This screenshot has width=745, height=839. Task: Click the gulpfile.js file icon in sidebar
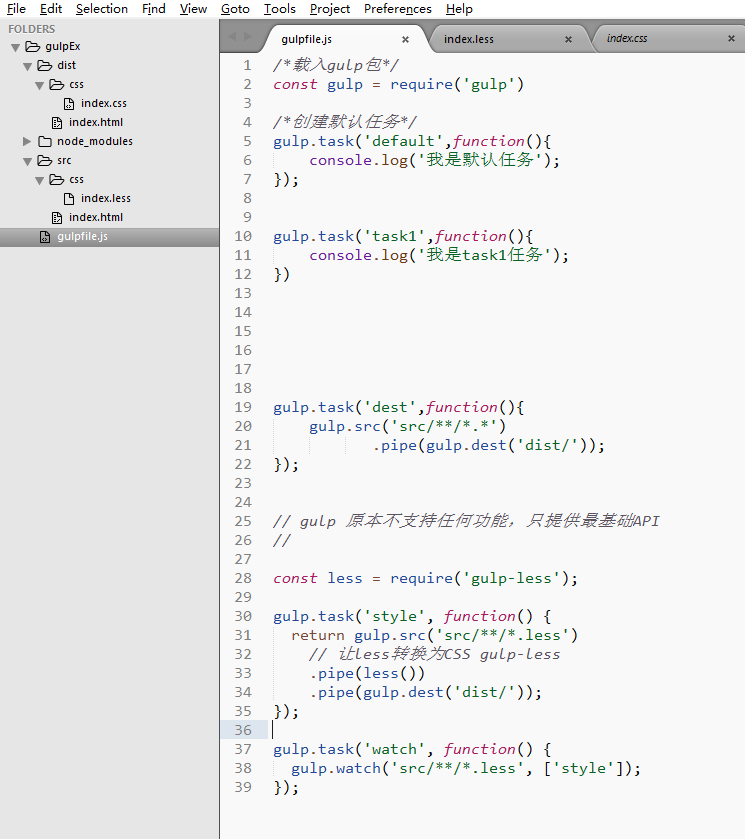[45, 237]
